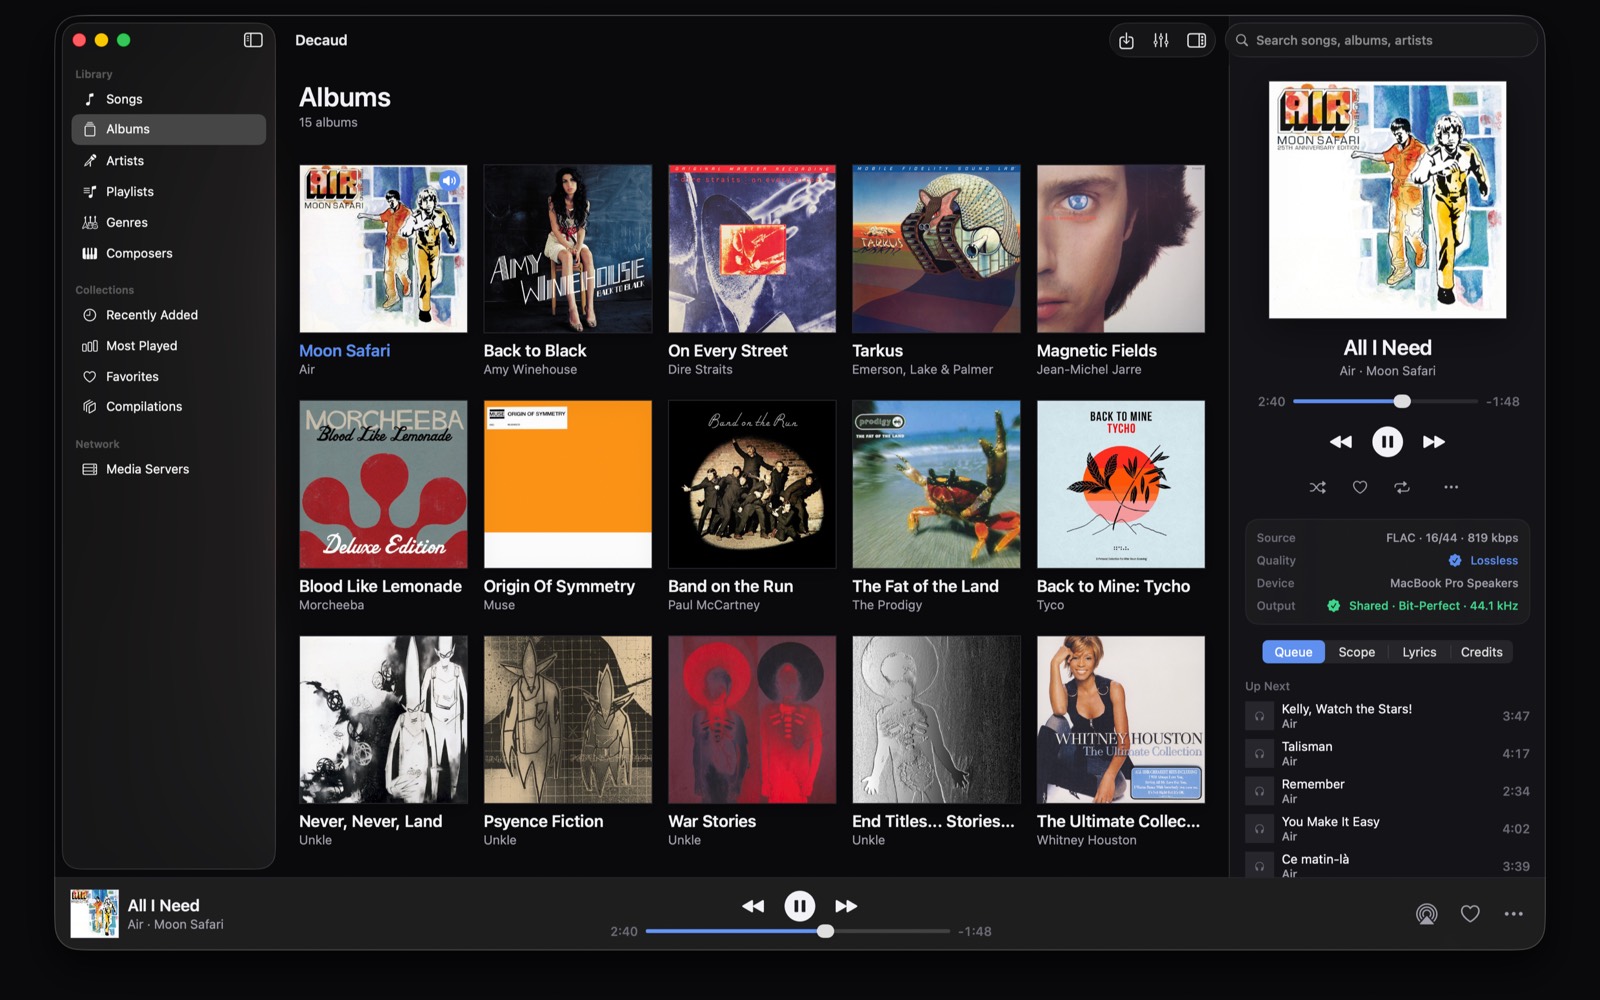
Task: Click the Jean-Michel Jarre artist name
Action: click(x=1089, y=370)
